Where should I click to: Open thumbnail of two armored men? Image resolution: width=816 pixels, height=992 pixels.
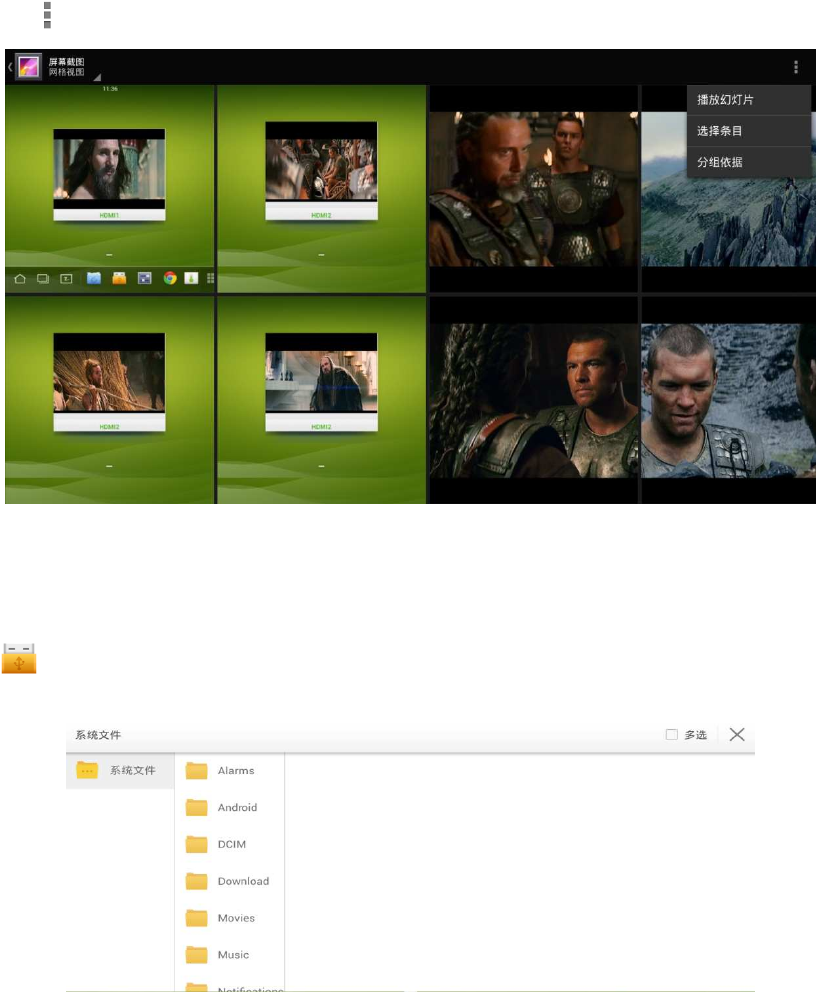click(x=533, y=189)
